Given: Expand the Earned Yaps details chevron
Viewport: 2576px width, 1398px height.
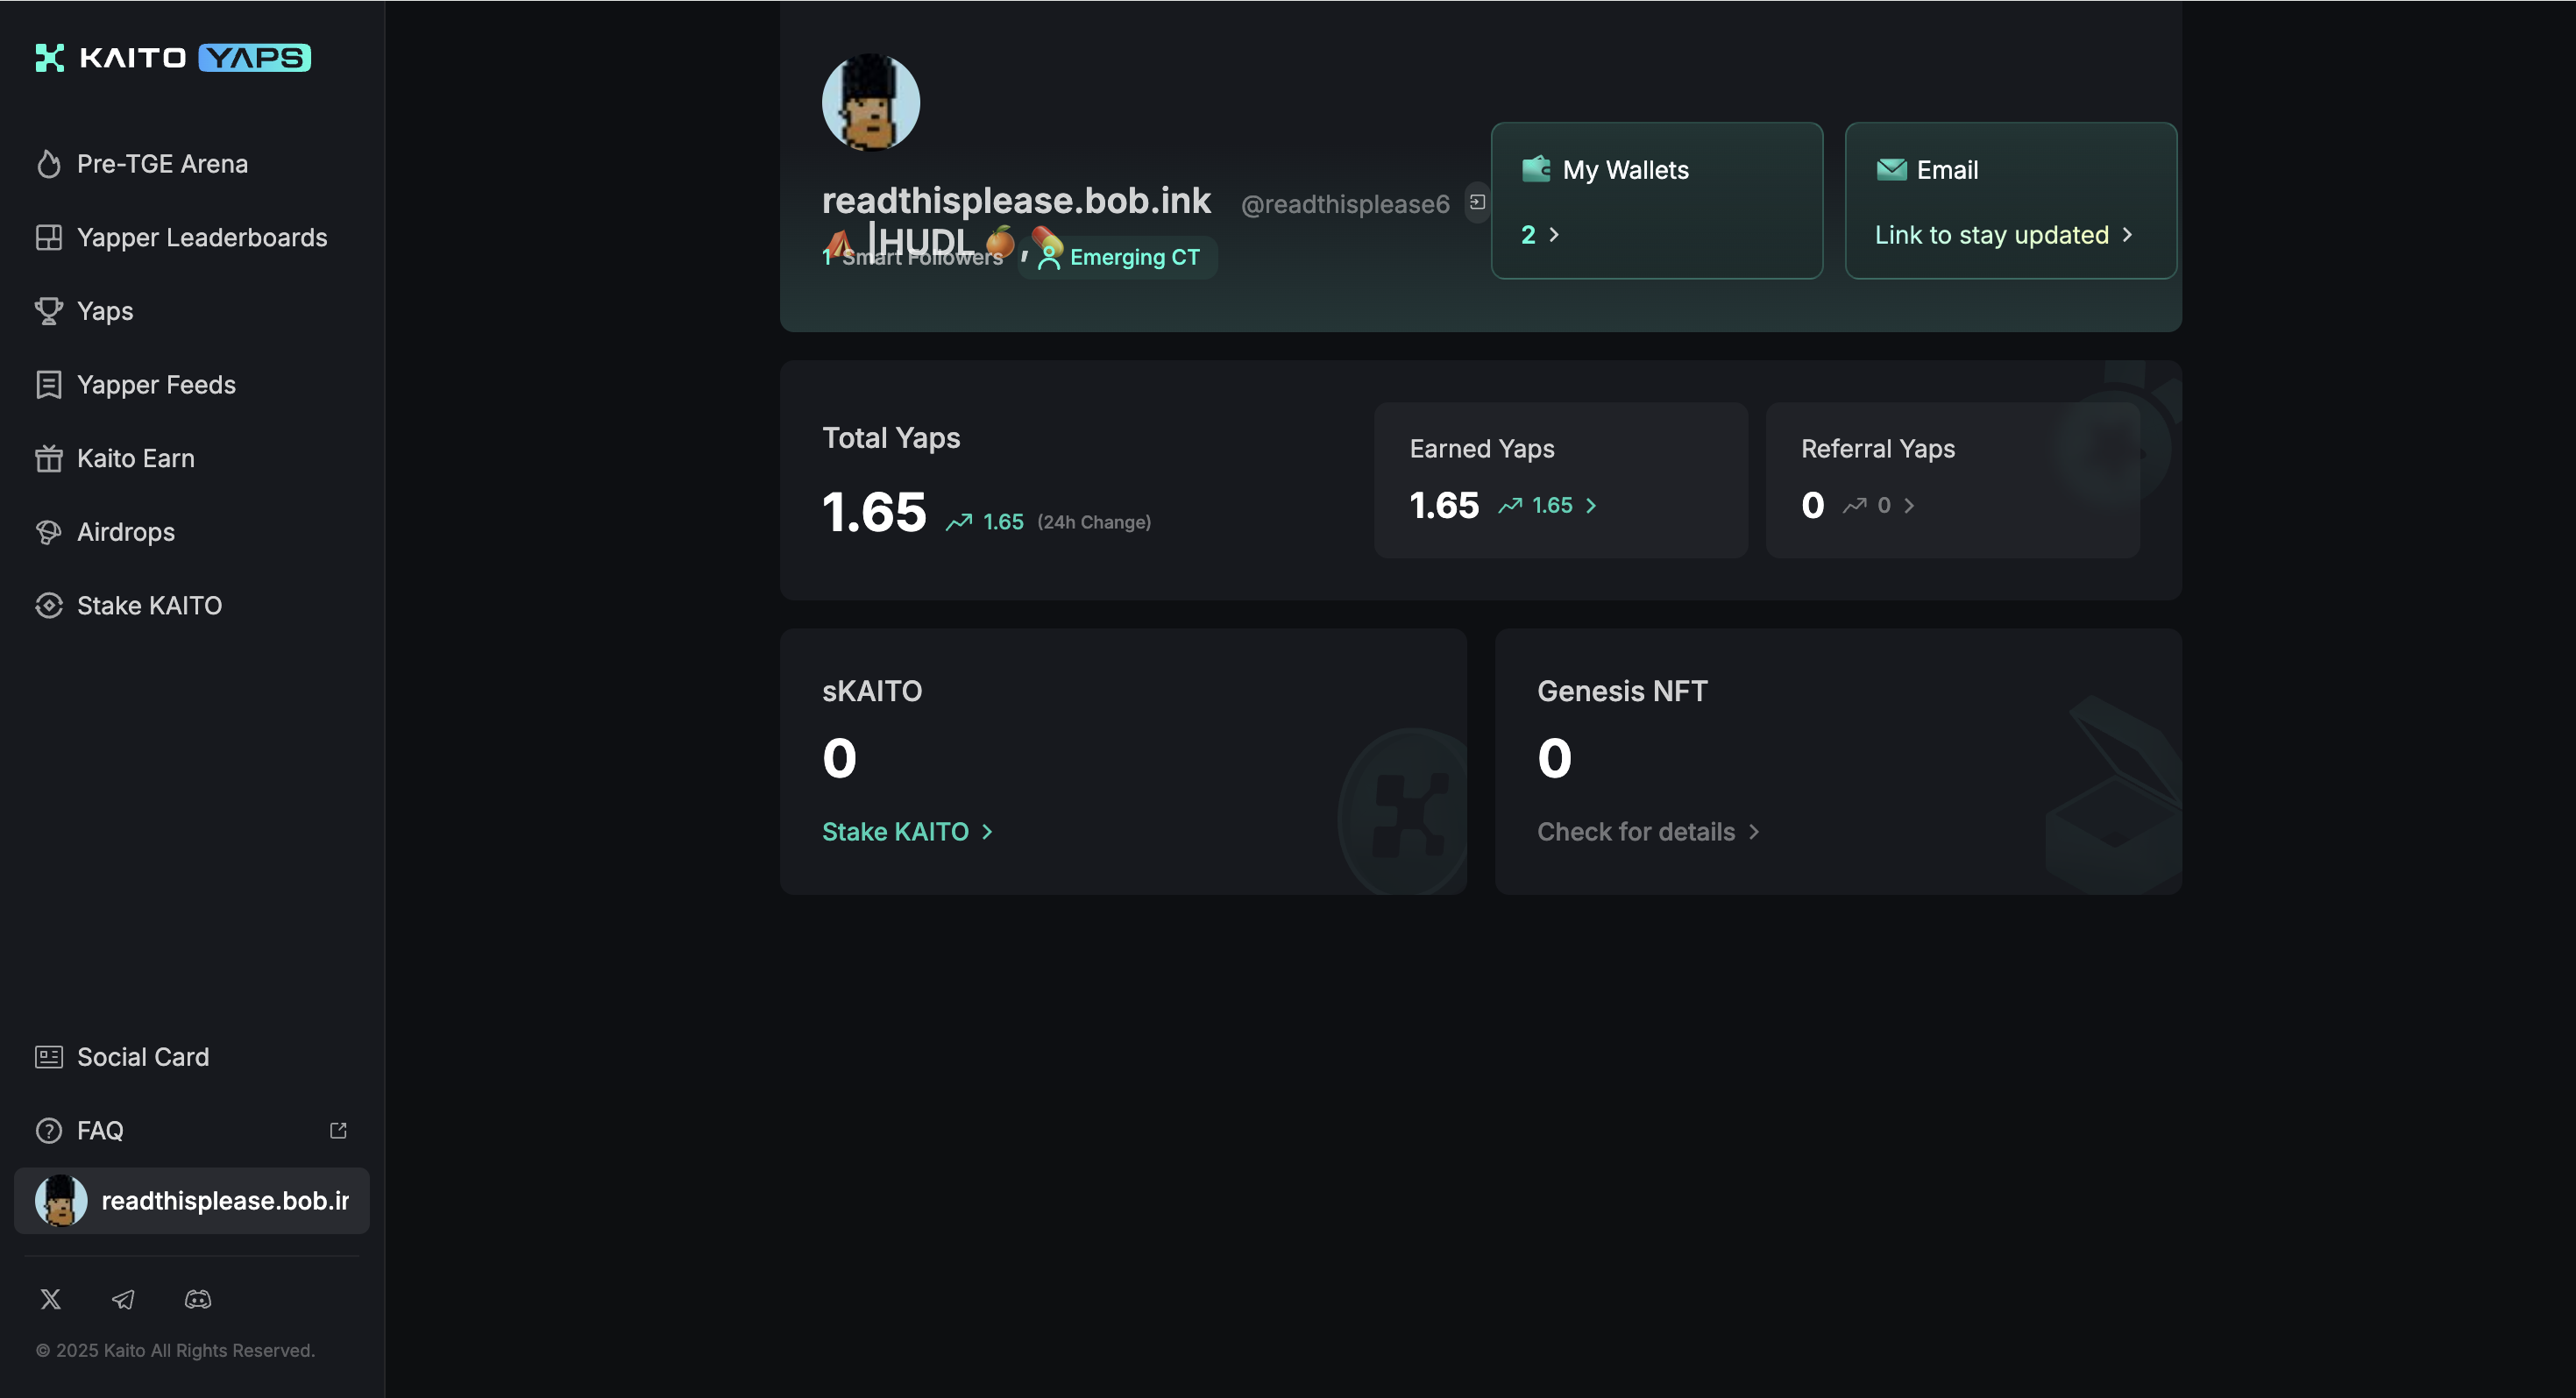Looking at the screenshot, I should pos(1591,505).
